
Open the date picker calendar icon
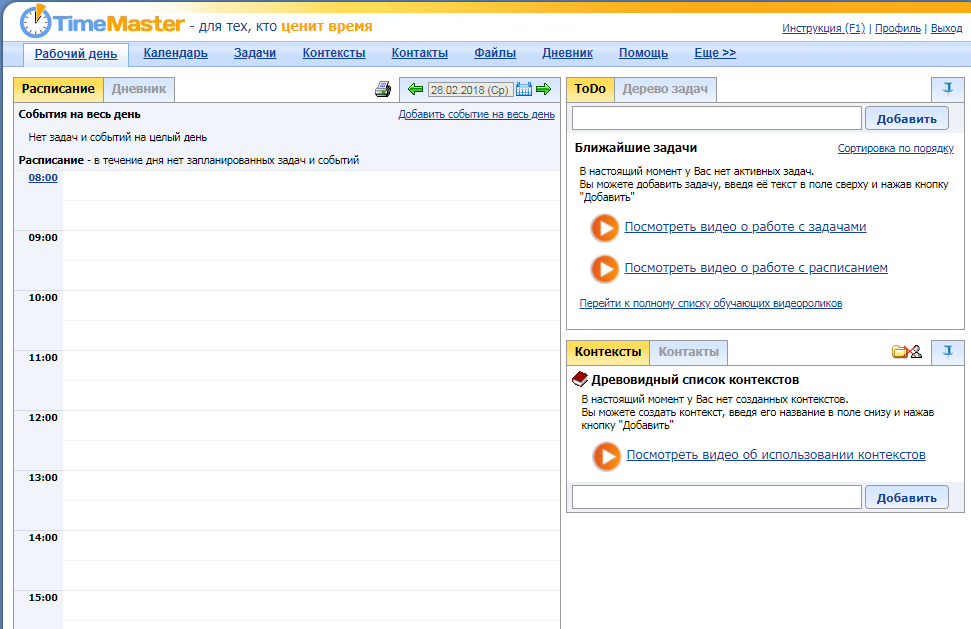[524, 89]
